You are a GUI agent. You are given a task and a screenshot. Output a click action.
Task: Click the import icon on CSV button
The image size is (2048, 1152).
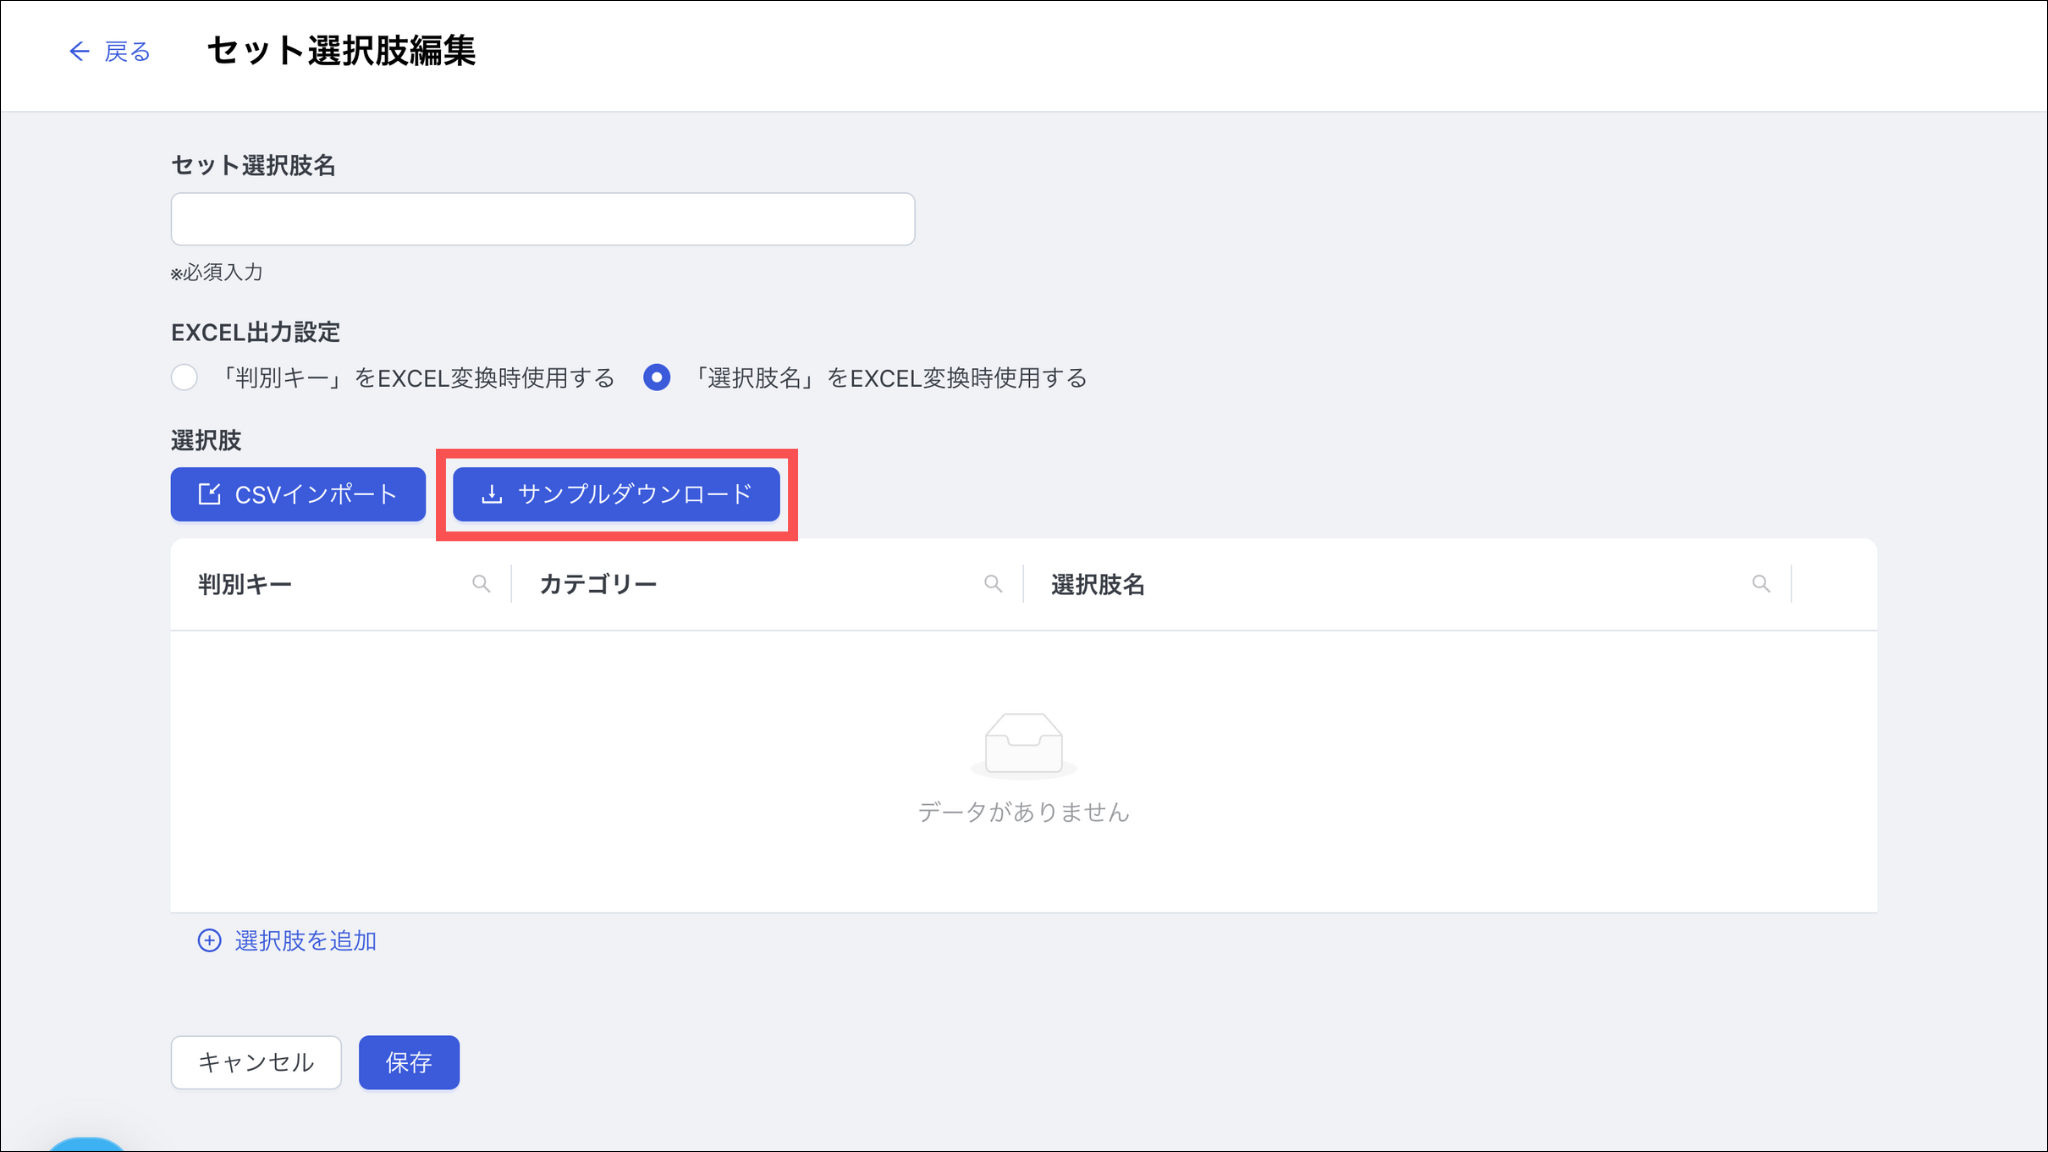[x=209, y=494]
